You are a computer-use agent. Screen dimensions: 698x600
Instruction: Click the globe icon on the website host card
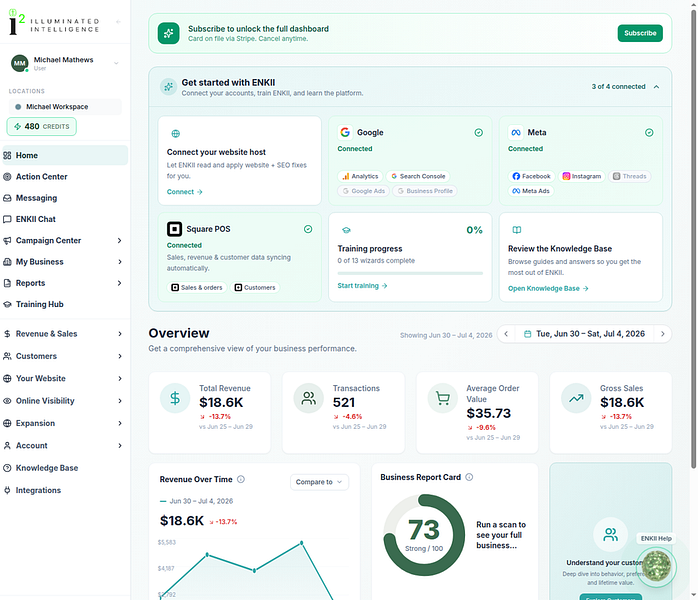pyautogui.click(x=176, y=134)
